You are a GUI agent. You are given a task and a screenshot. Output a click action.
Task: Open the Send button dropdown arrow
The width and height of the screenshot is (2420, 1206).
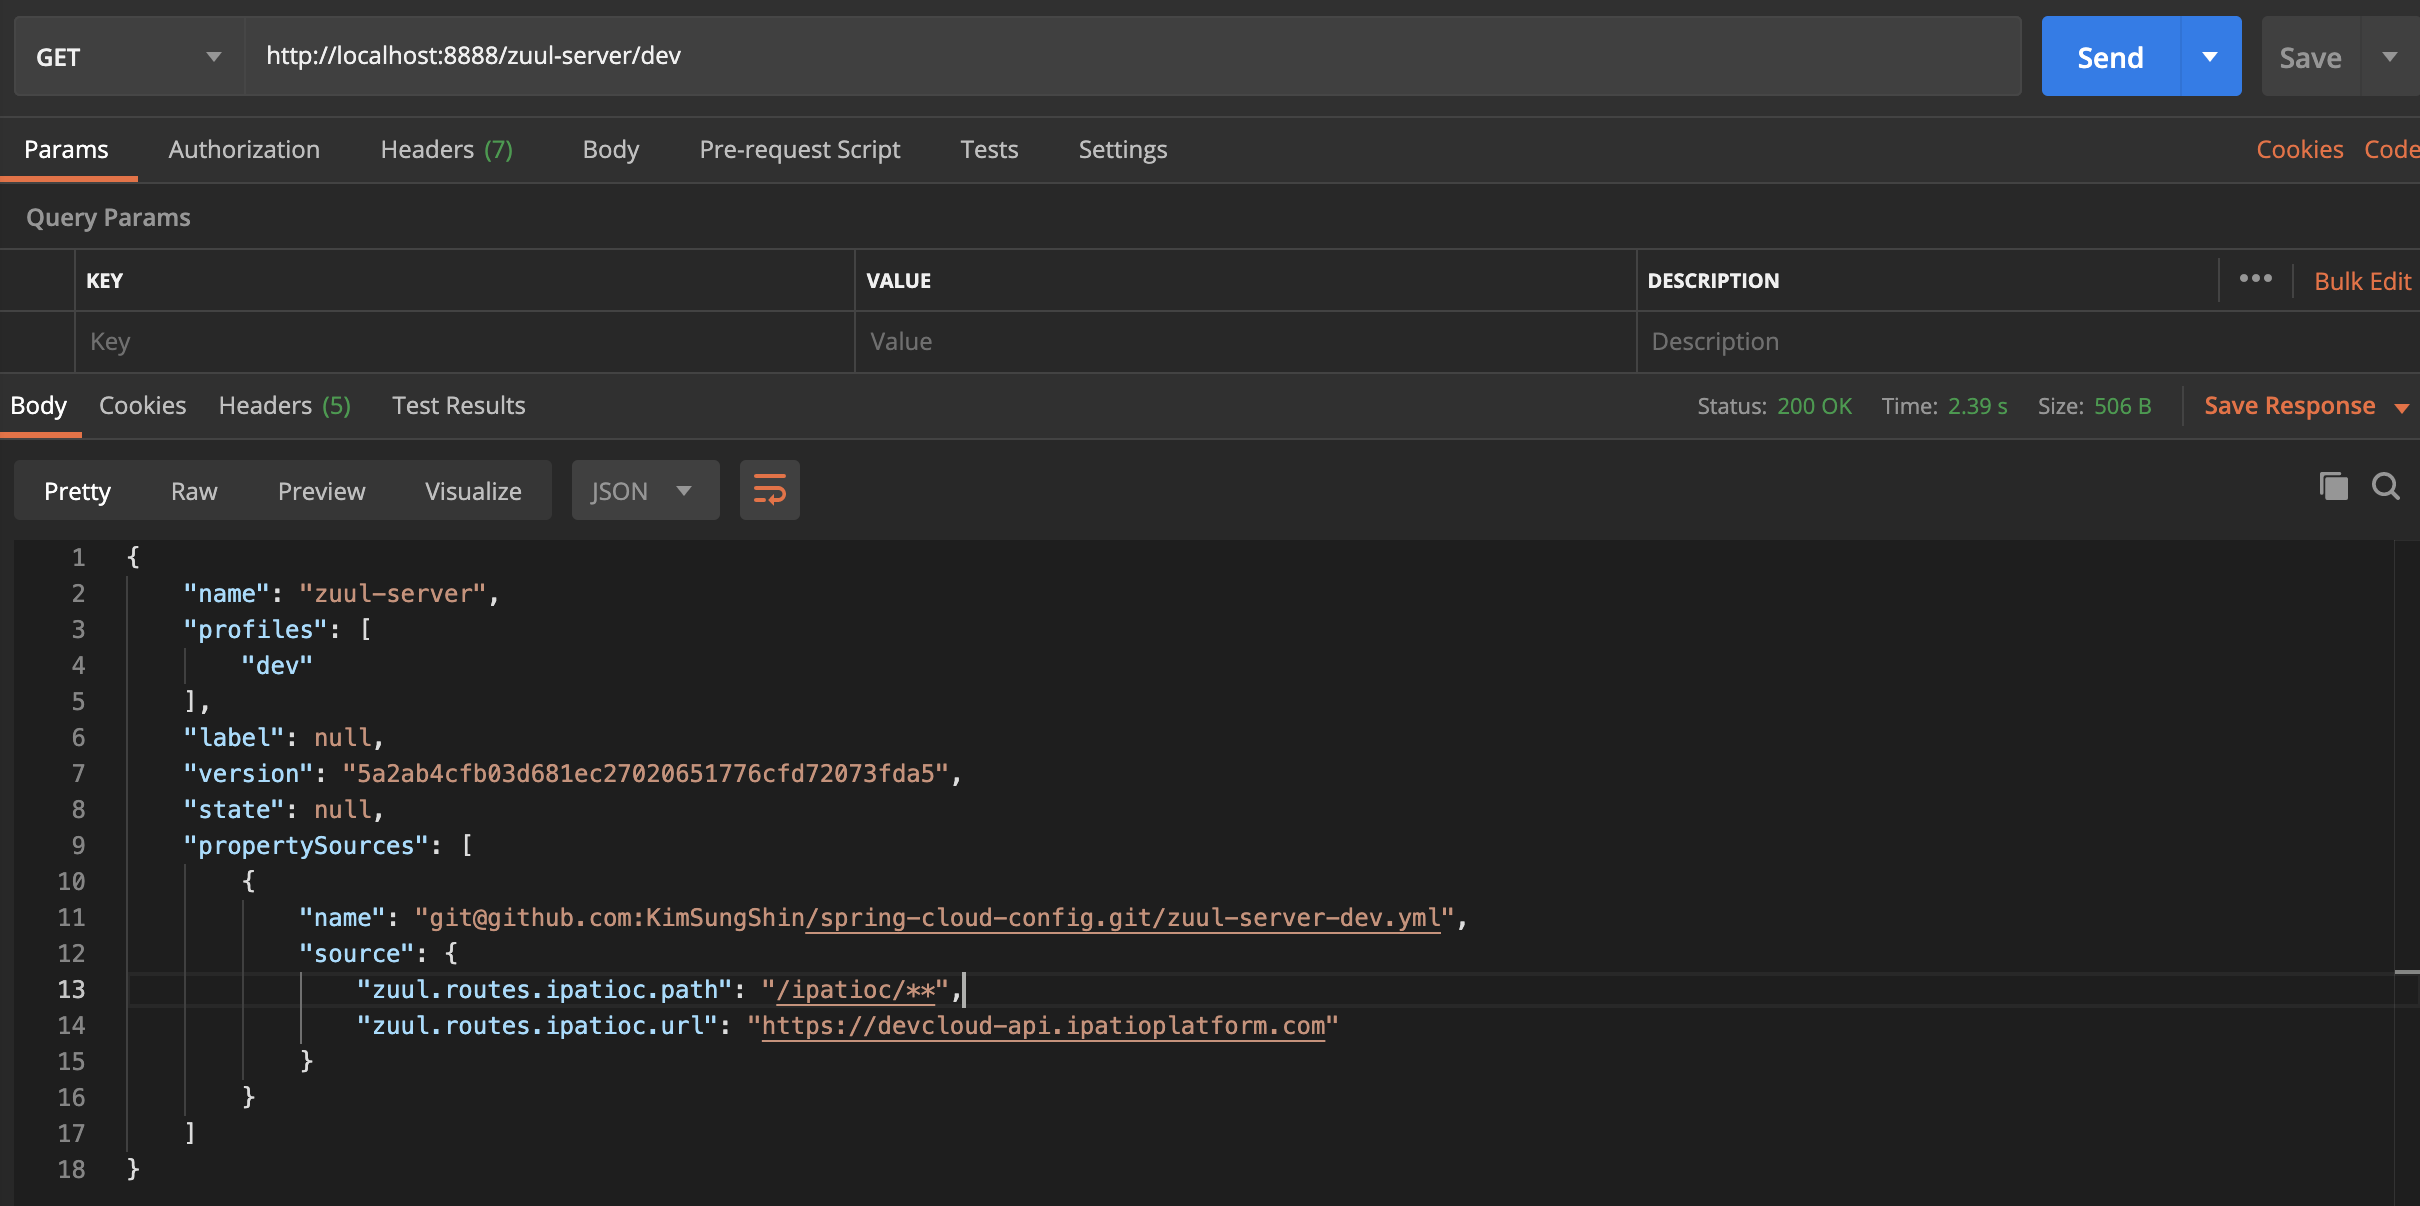point(2210,57)
